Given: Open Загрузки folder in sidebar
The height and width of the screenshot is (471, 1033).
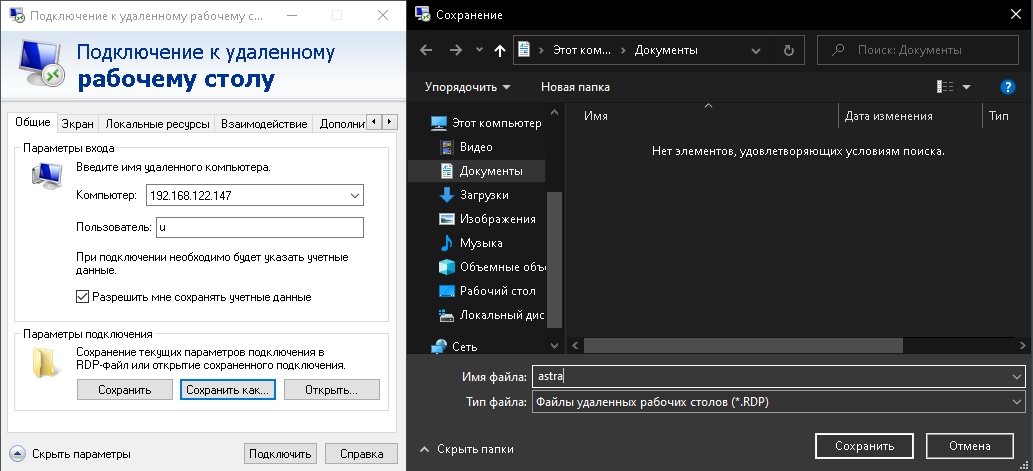Looking at the screenshot, I should point(484,195).
